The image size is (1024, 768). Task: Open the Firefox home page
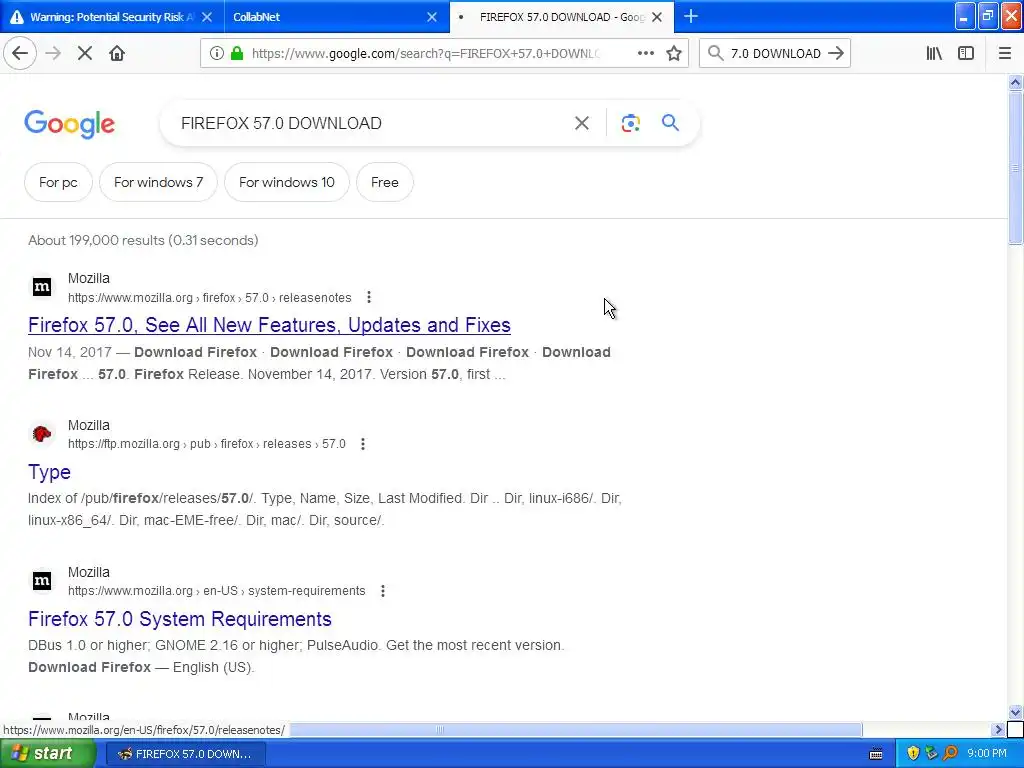pos(117,54)
